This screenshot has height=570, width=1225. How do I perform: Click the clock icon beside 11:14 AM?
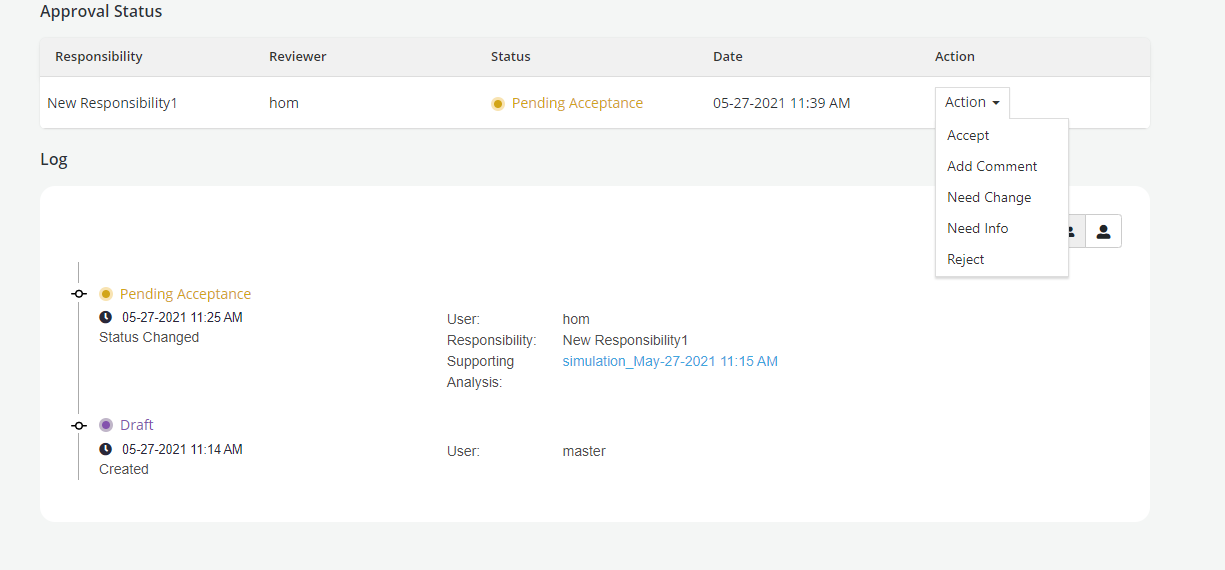(x=106, y=449)
